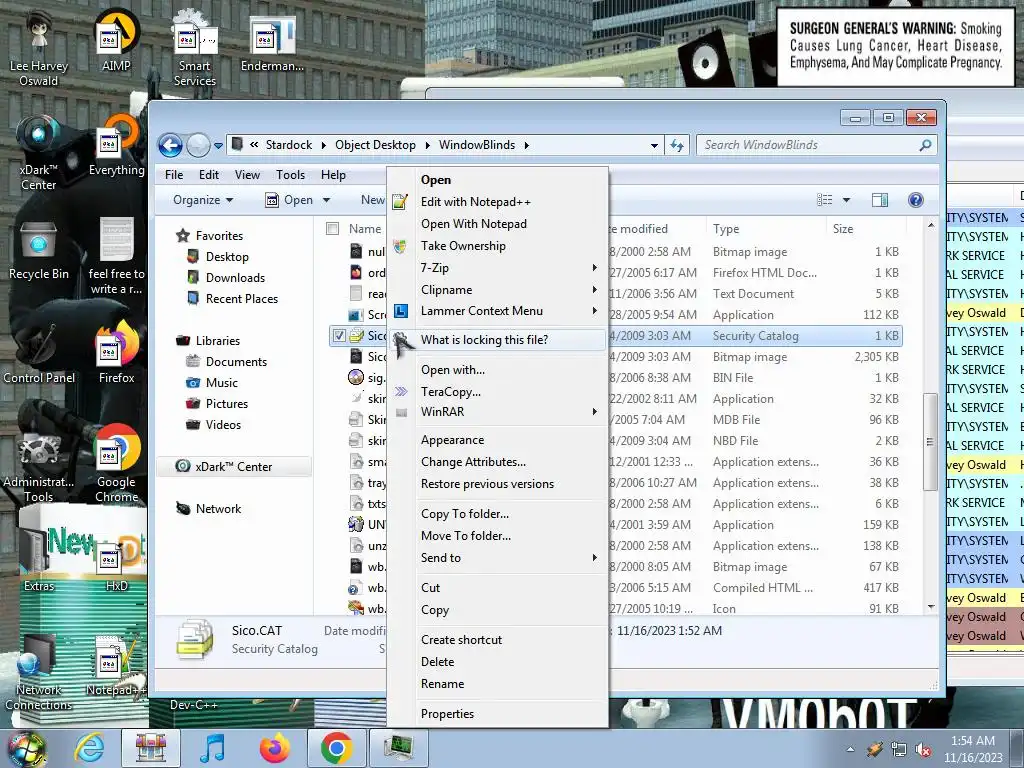Screen dimensions: 1024x768
Task: Click the Explorer Back arrow button
Action: (x=170, y=145)
